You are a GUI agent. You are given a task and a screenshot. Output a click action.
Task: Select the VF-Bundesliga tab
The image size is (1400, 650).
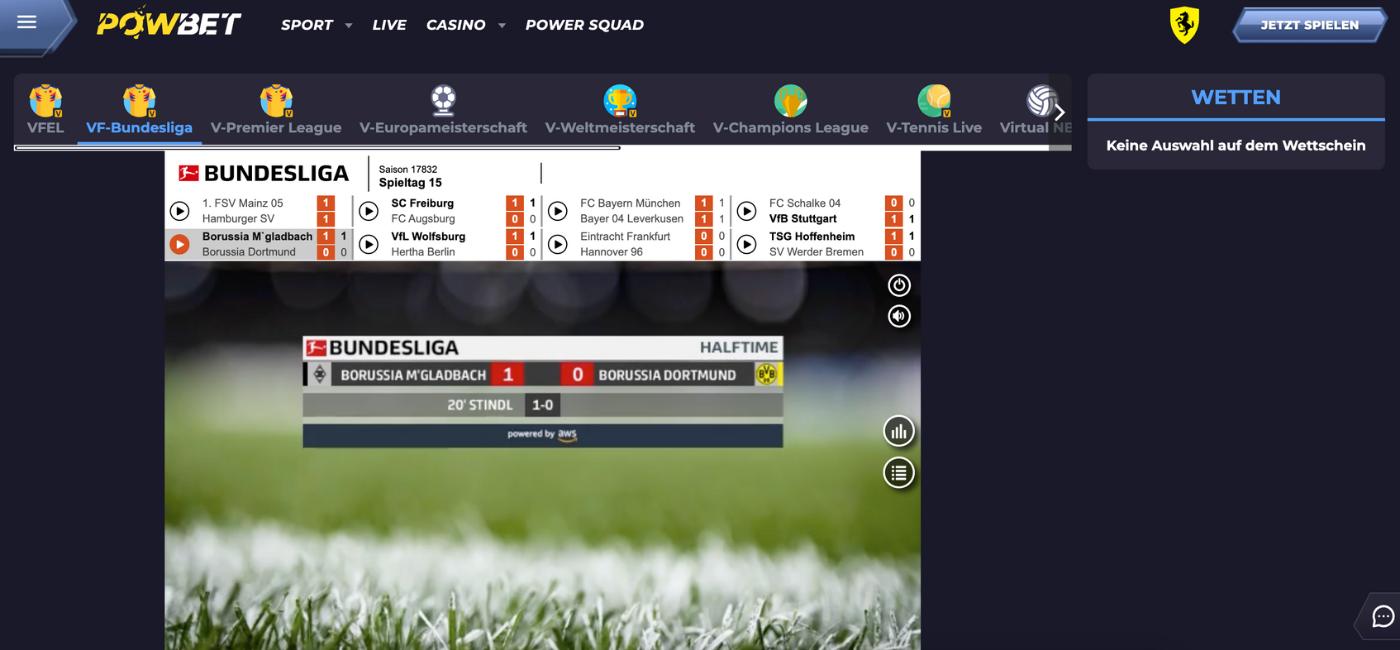tap(139, 110)
